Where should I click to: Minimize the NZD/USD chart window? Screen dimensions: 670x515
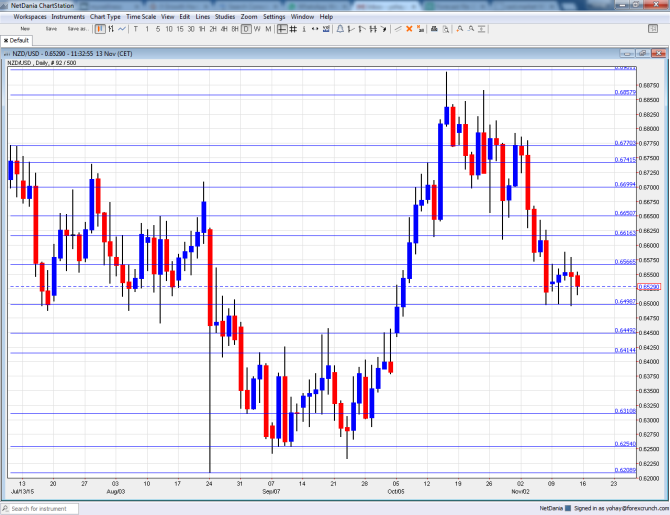(x=627, y=53)
